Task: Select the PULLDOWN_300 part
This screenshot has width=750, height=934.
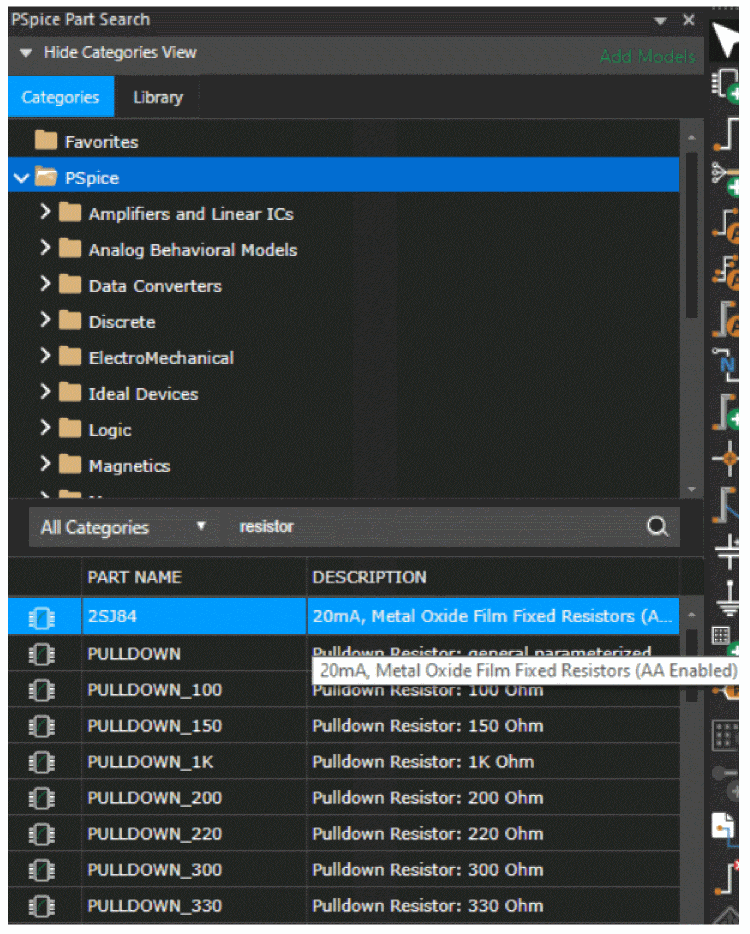Action: [x=155, y=870]
